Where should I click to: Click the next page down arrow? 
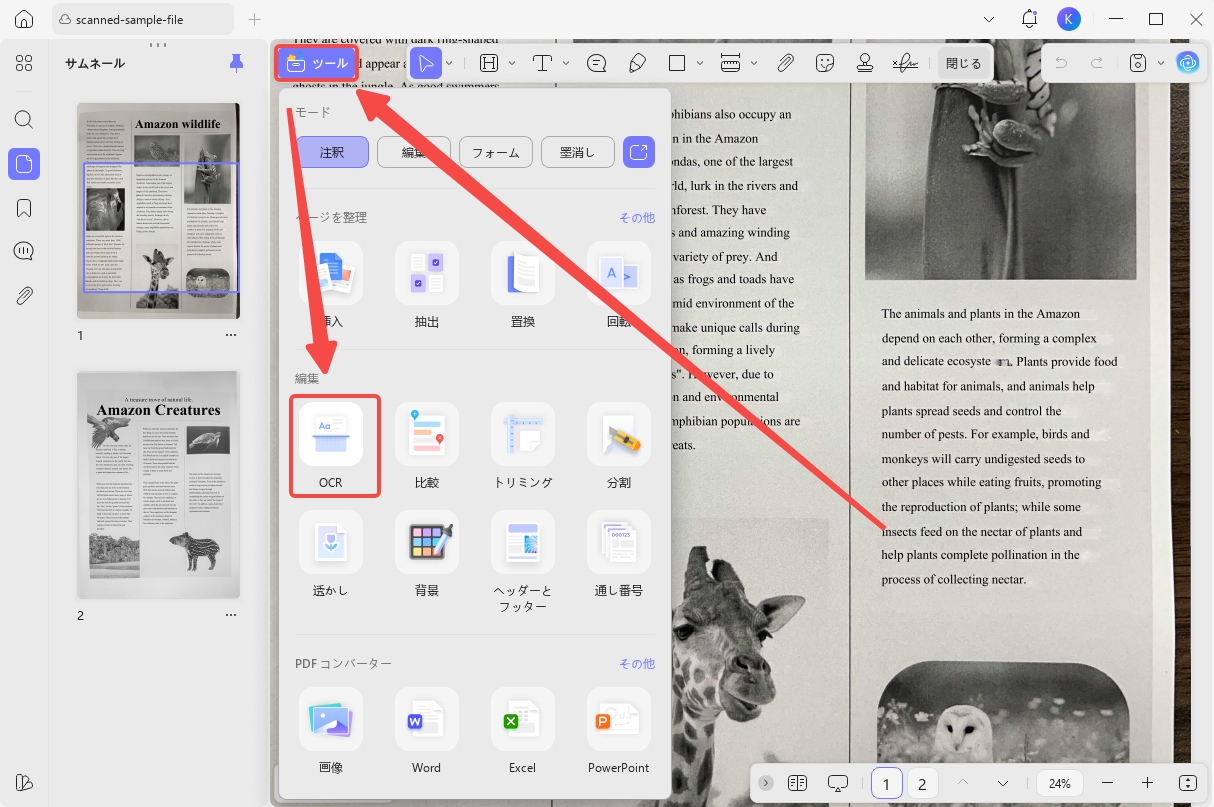[1003, 783]
